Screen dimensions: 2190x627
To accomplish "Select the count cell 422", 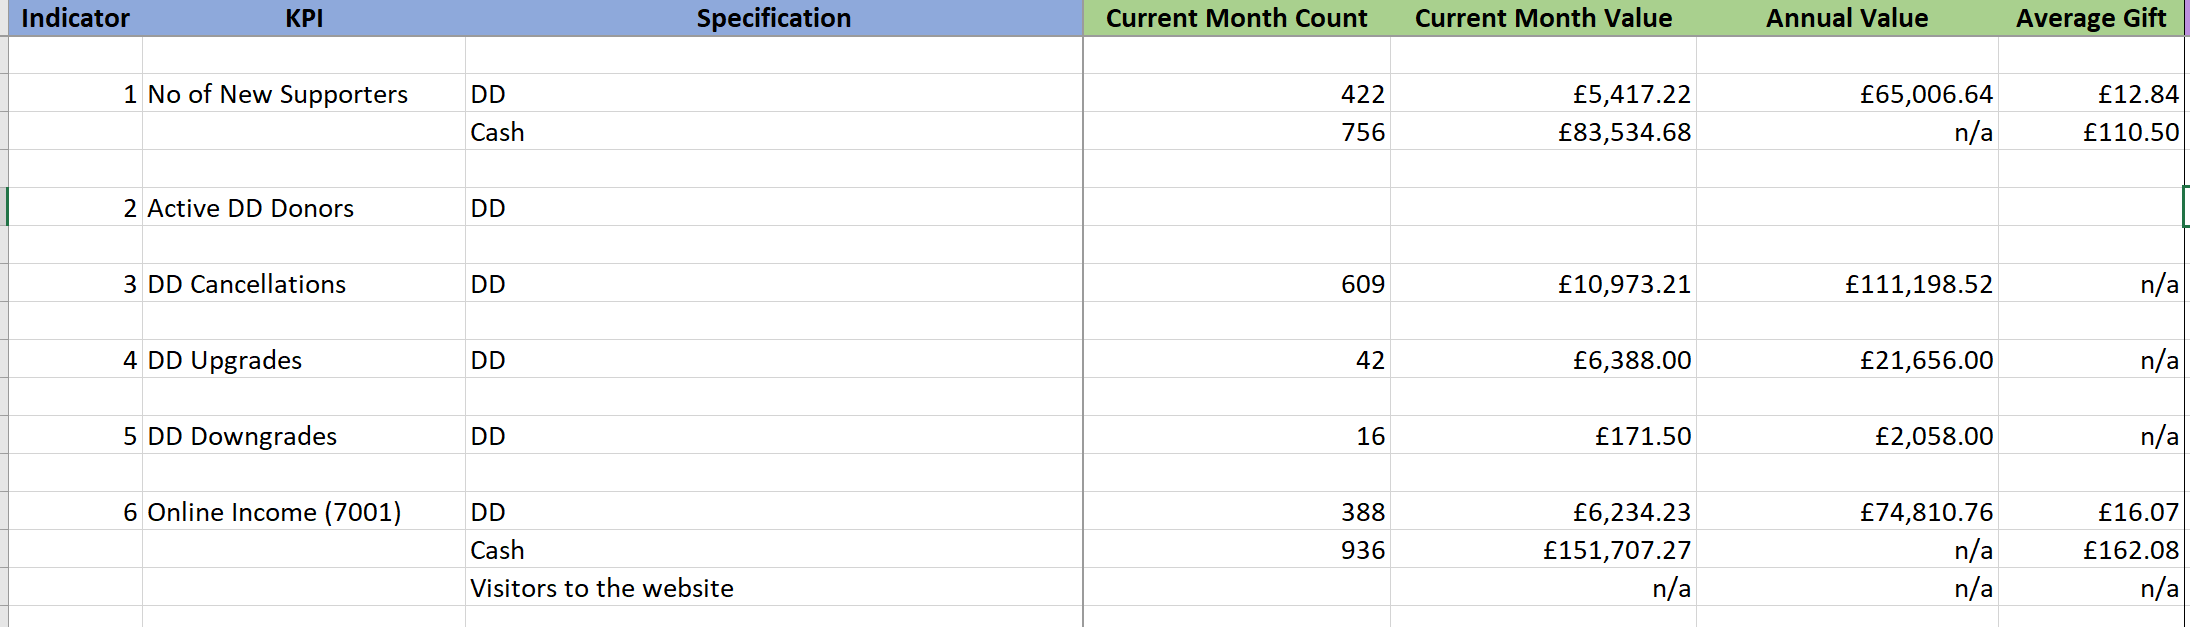I will tap(1237, 93).
